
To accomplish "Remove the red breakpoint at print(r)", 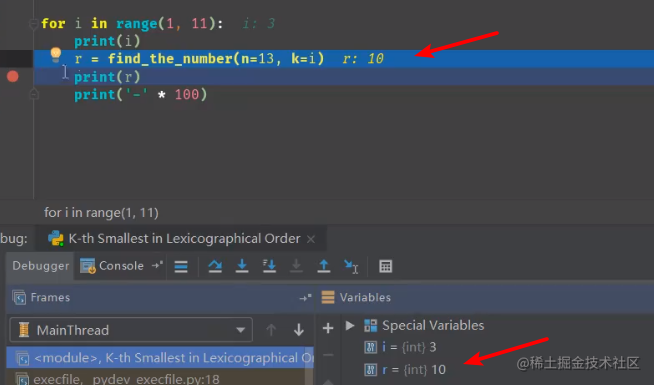I will coord(13,77).
